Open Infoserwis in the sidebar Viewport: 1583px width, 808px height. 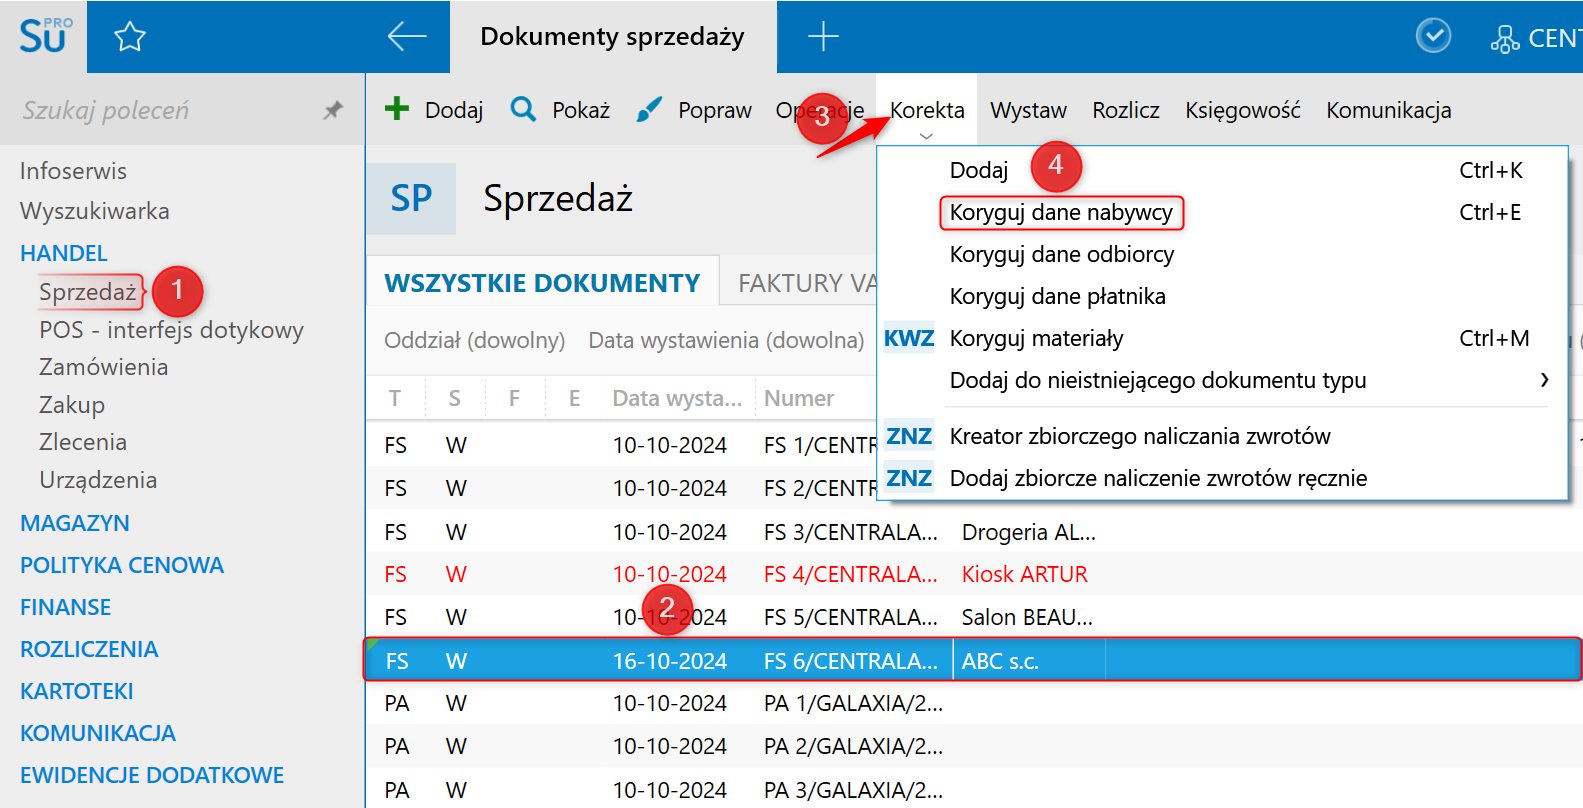pos(73,171)
